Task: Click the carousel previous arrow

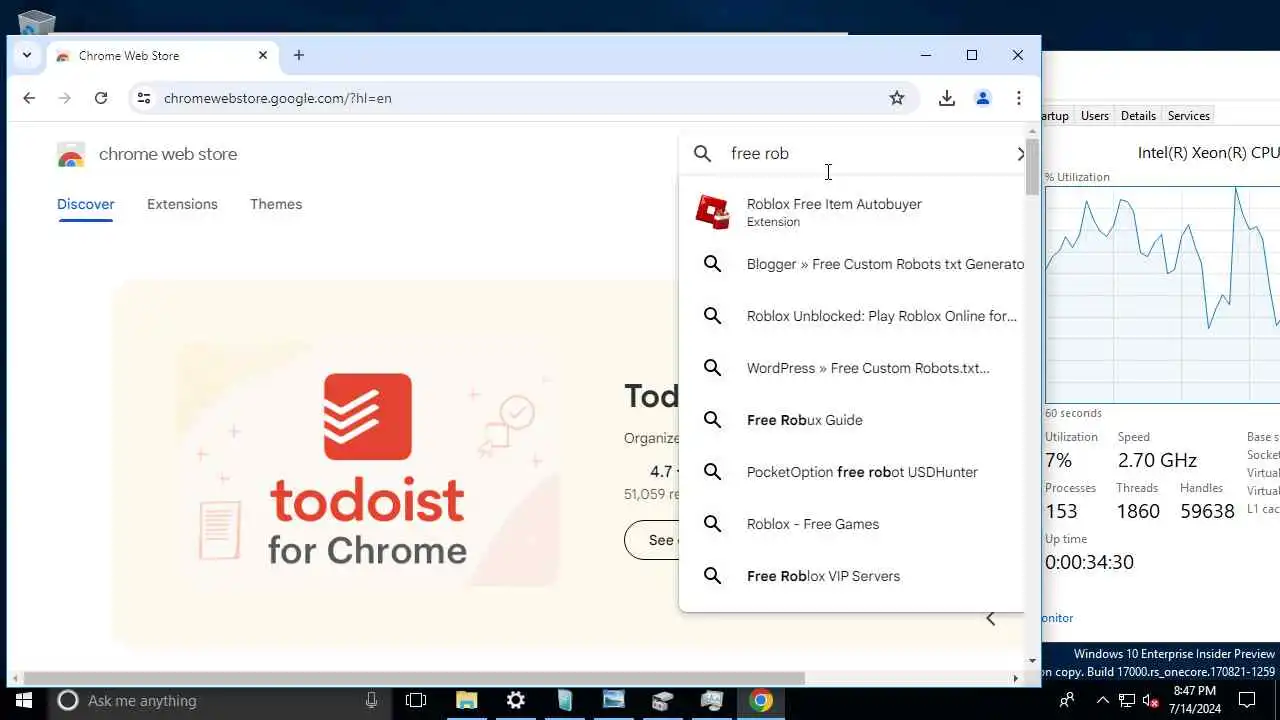Action: 991,619
